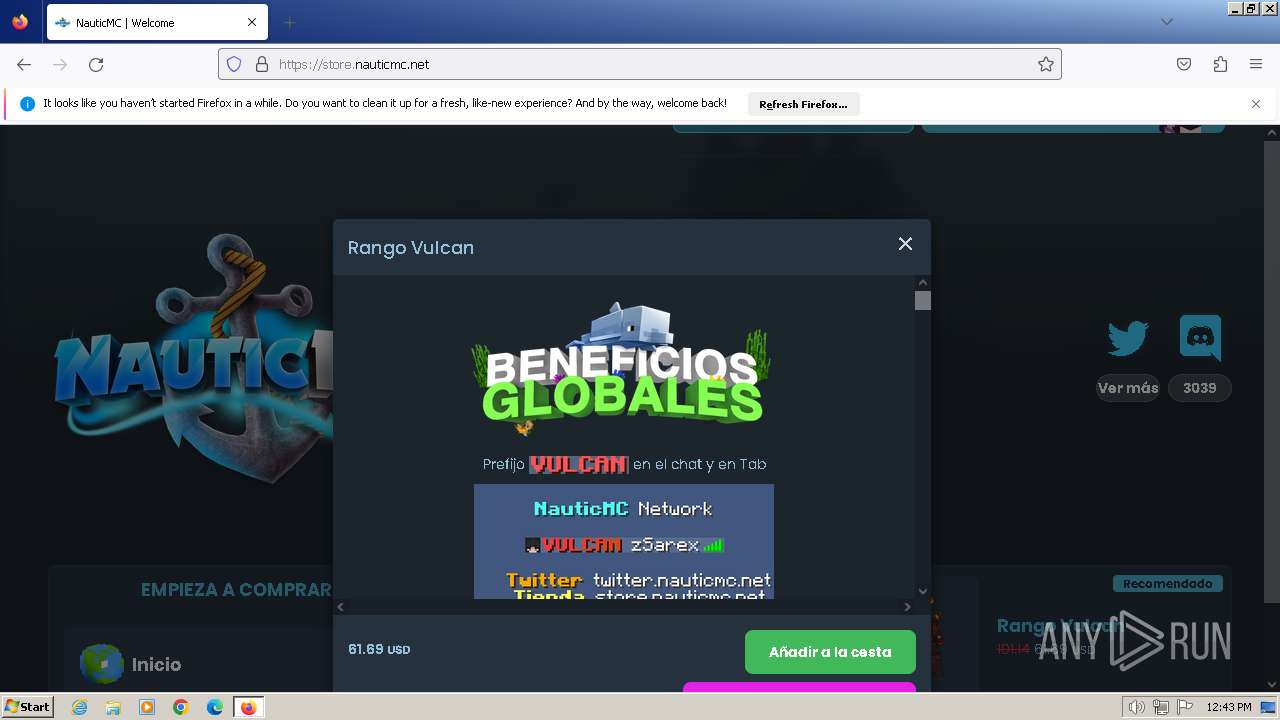Open a new tab with plus button
Screen dimensions: 1280x720
coord(289,22)
